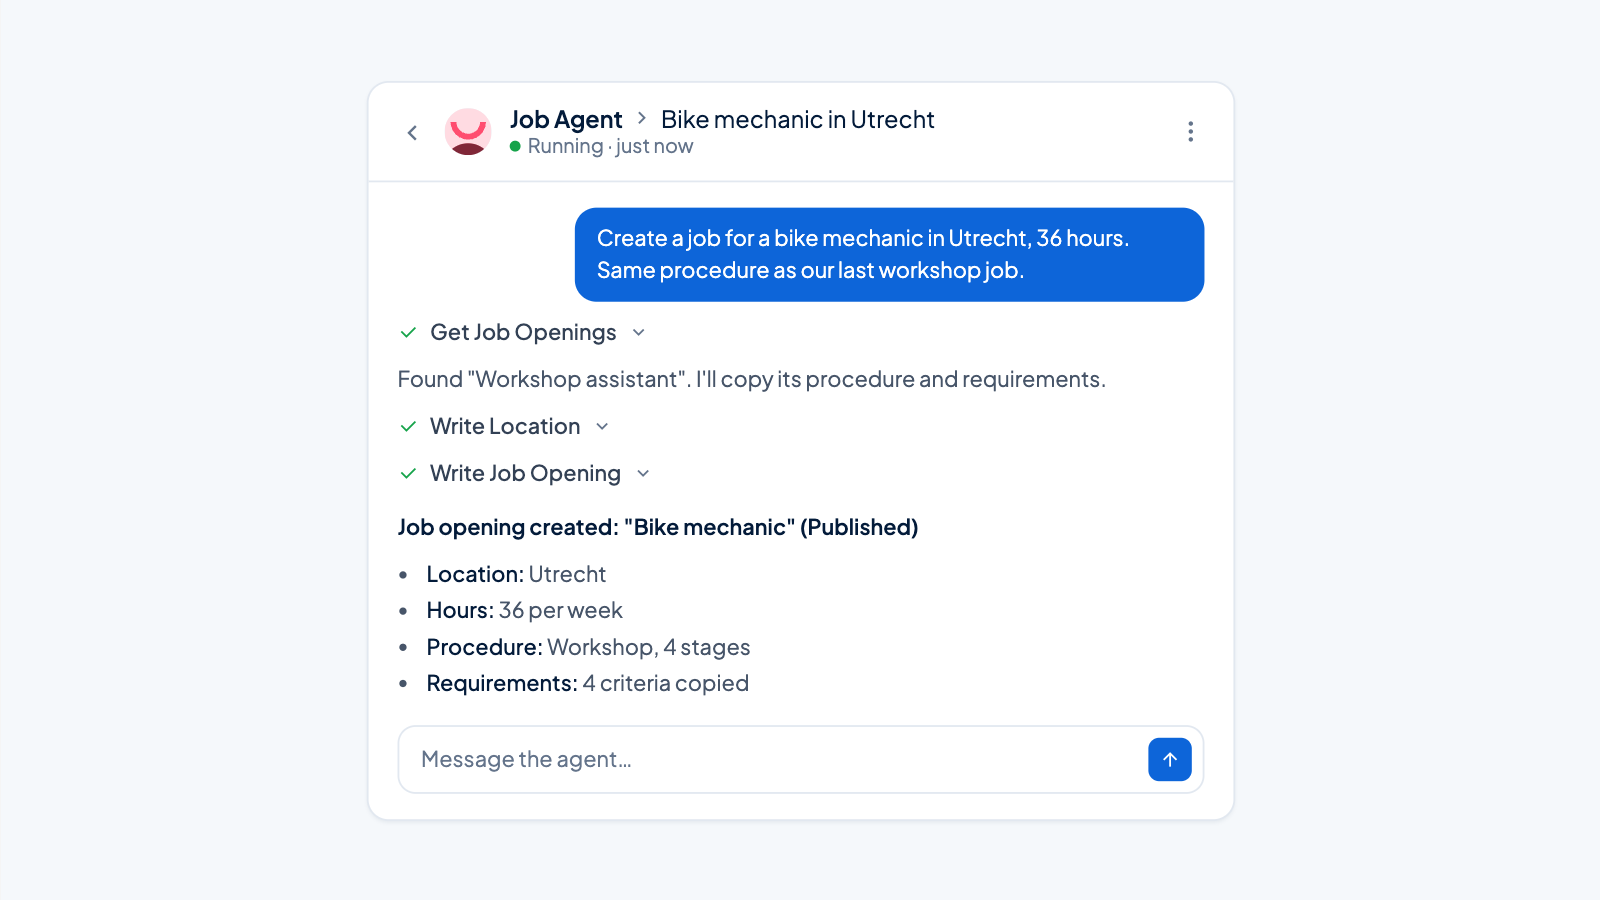Image resolution: width=1600 pixels, height=900 pixels.
Task: Open the three-dot more options menu
Action: [x=1190, y=132]
